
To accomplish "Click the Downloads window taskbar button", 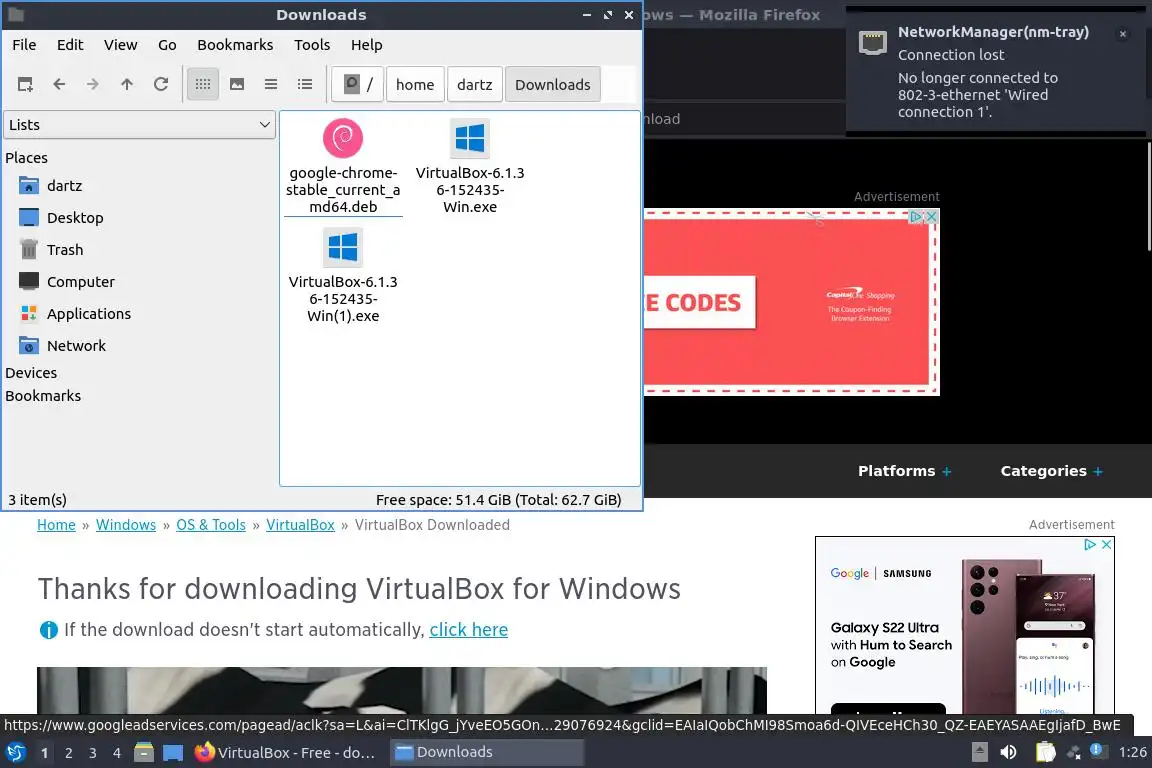I will point(486,753).
